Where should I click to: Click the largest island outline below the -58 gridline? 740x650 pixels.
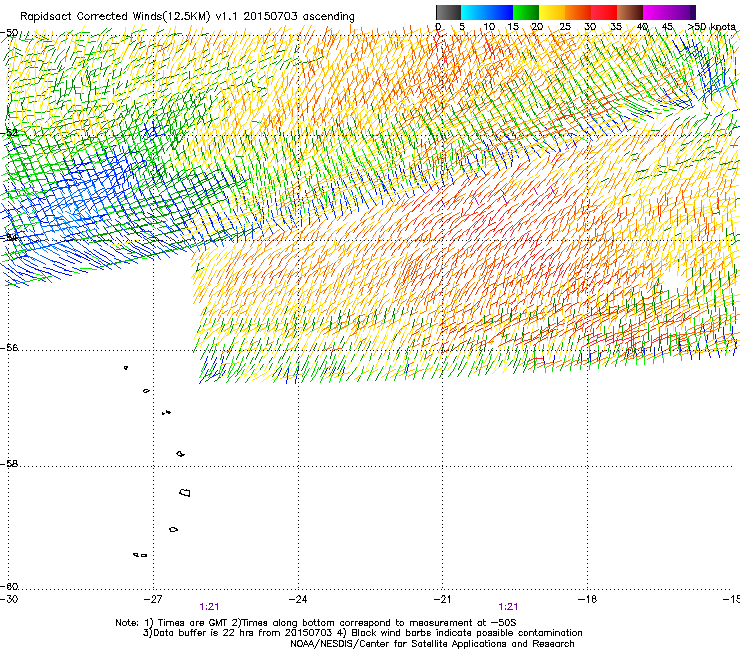185,493
